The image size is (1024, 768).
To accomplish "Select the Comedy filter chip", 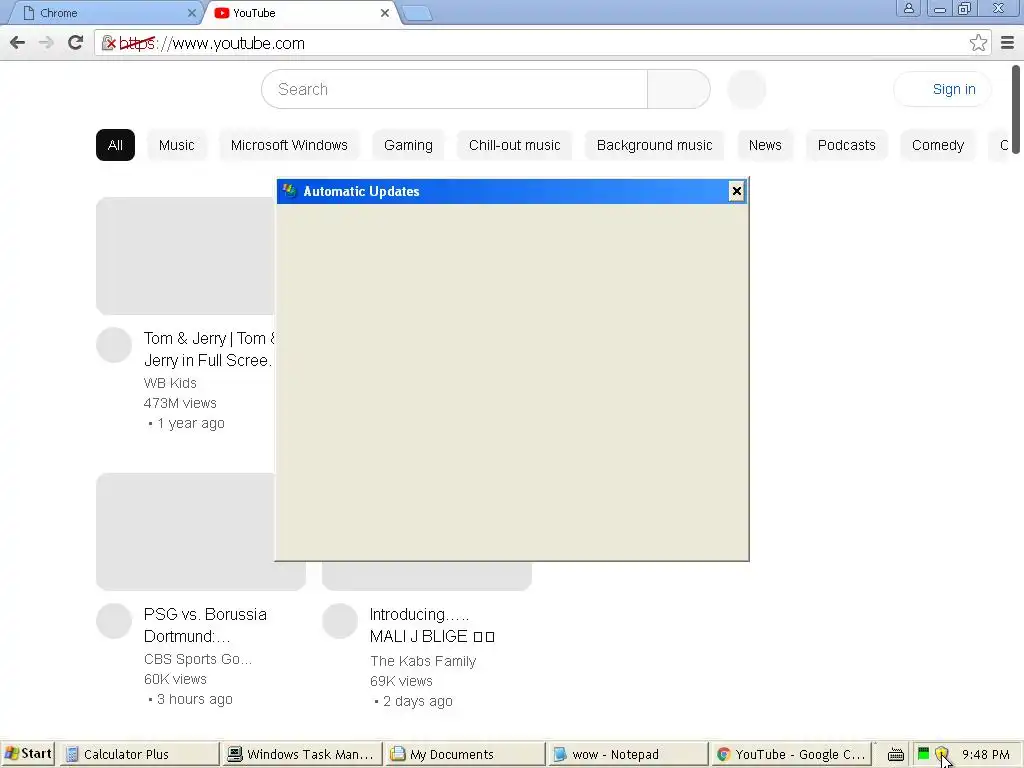I will (938, 145).
